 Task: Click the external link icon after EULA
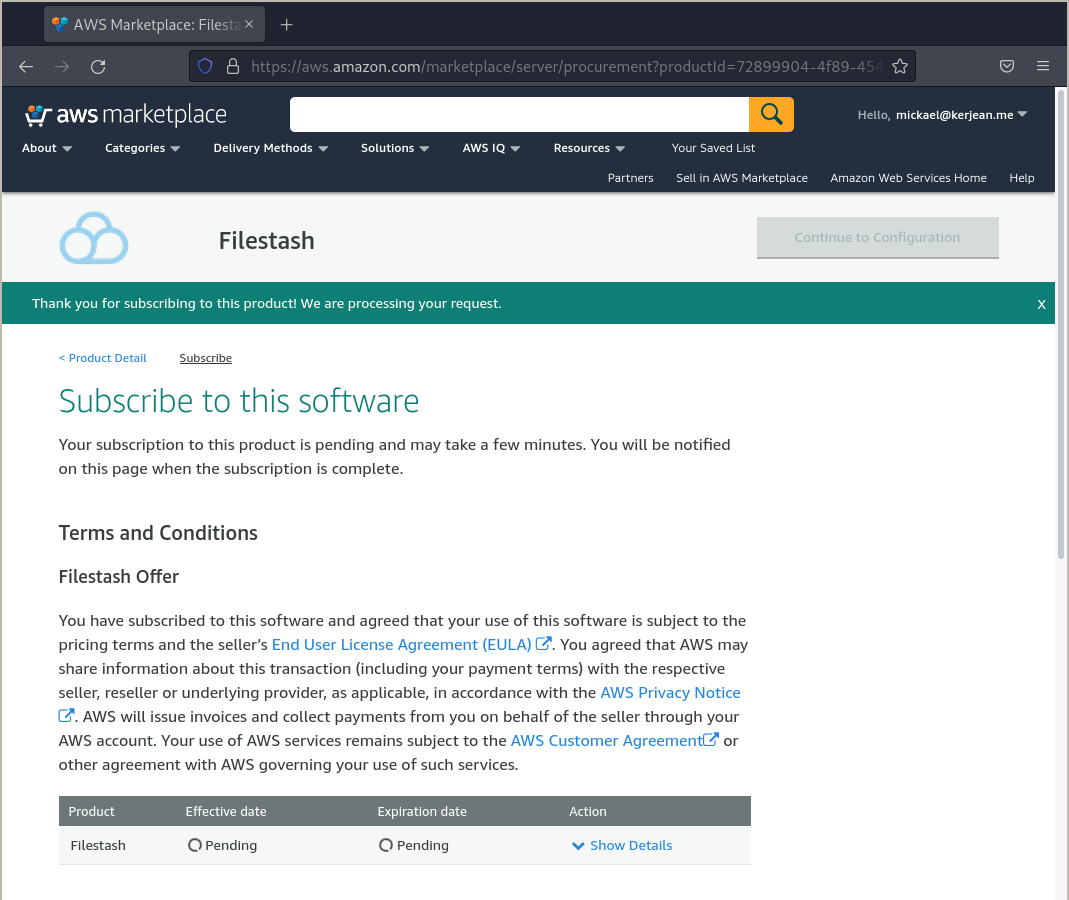point(543,644)
